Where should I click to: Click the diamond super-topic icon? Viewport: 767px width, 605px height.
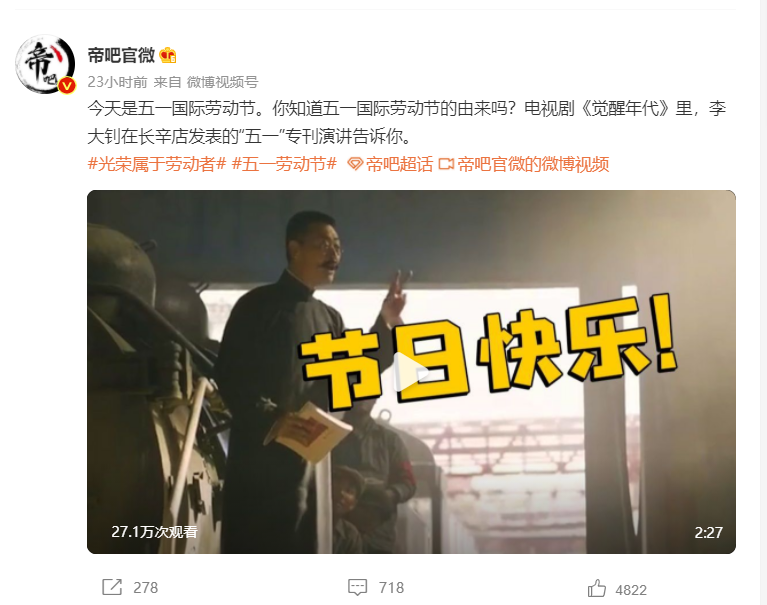(x=355, y=164)
